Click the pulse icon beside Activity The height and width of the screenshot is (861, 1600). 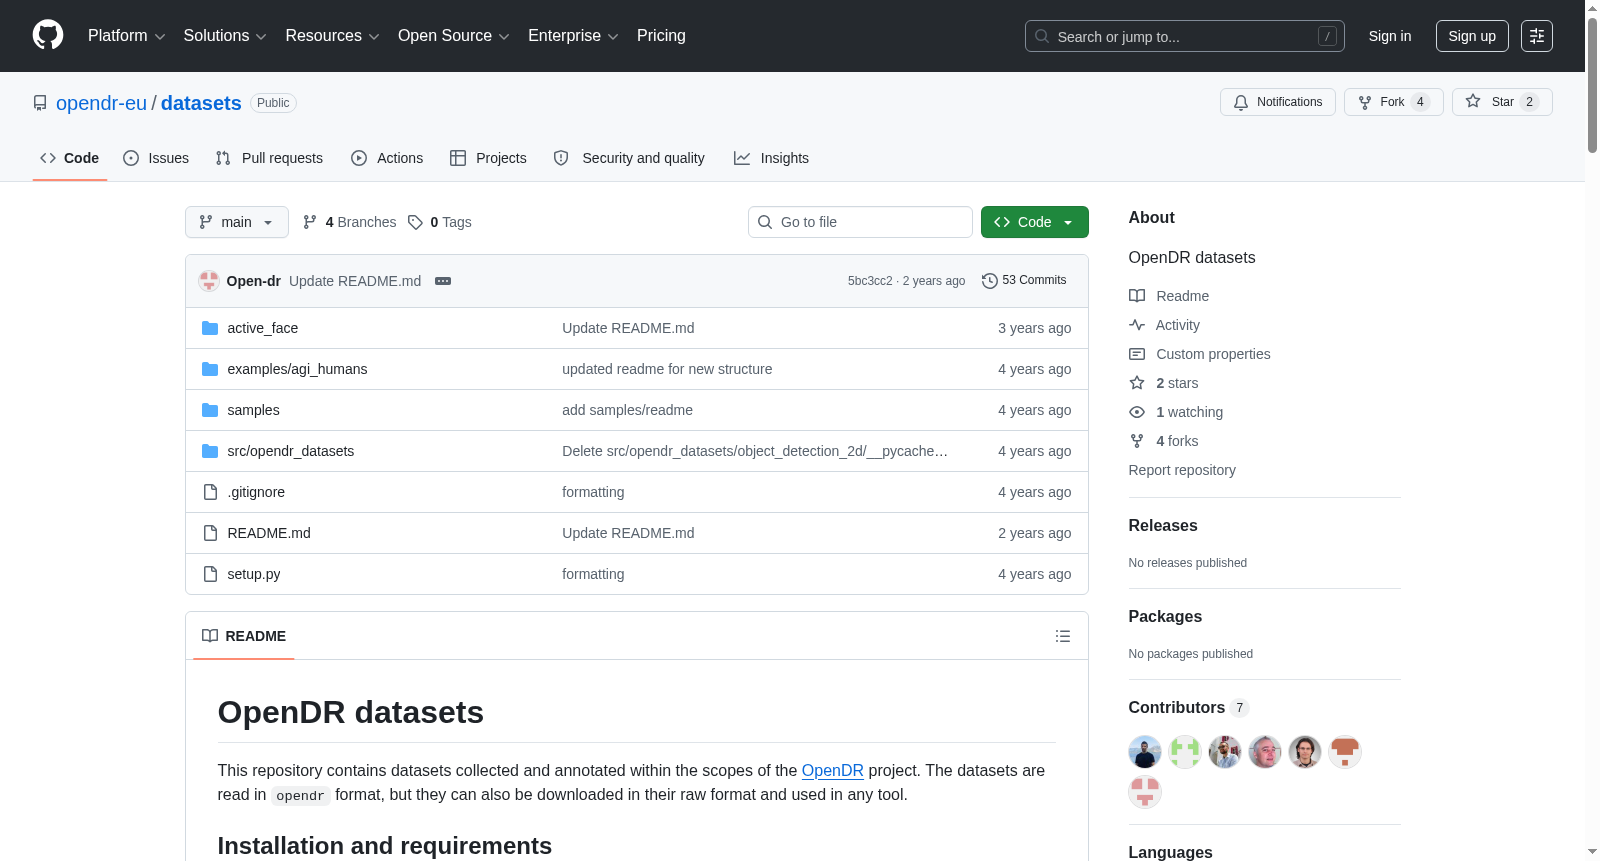click(x=1137, y=325)
